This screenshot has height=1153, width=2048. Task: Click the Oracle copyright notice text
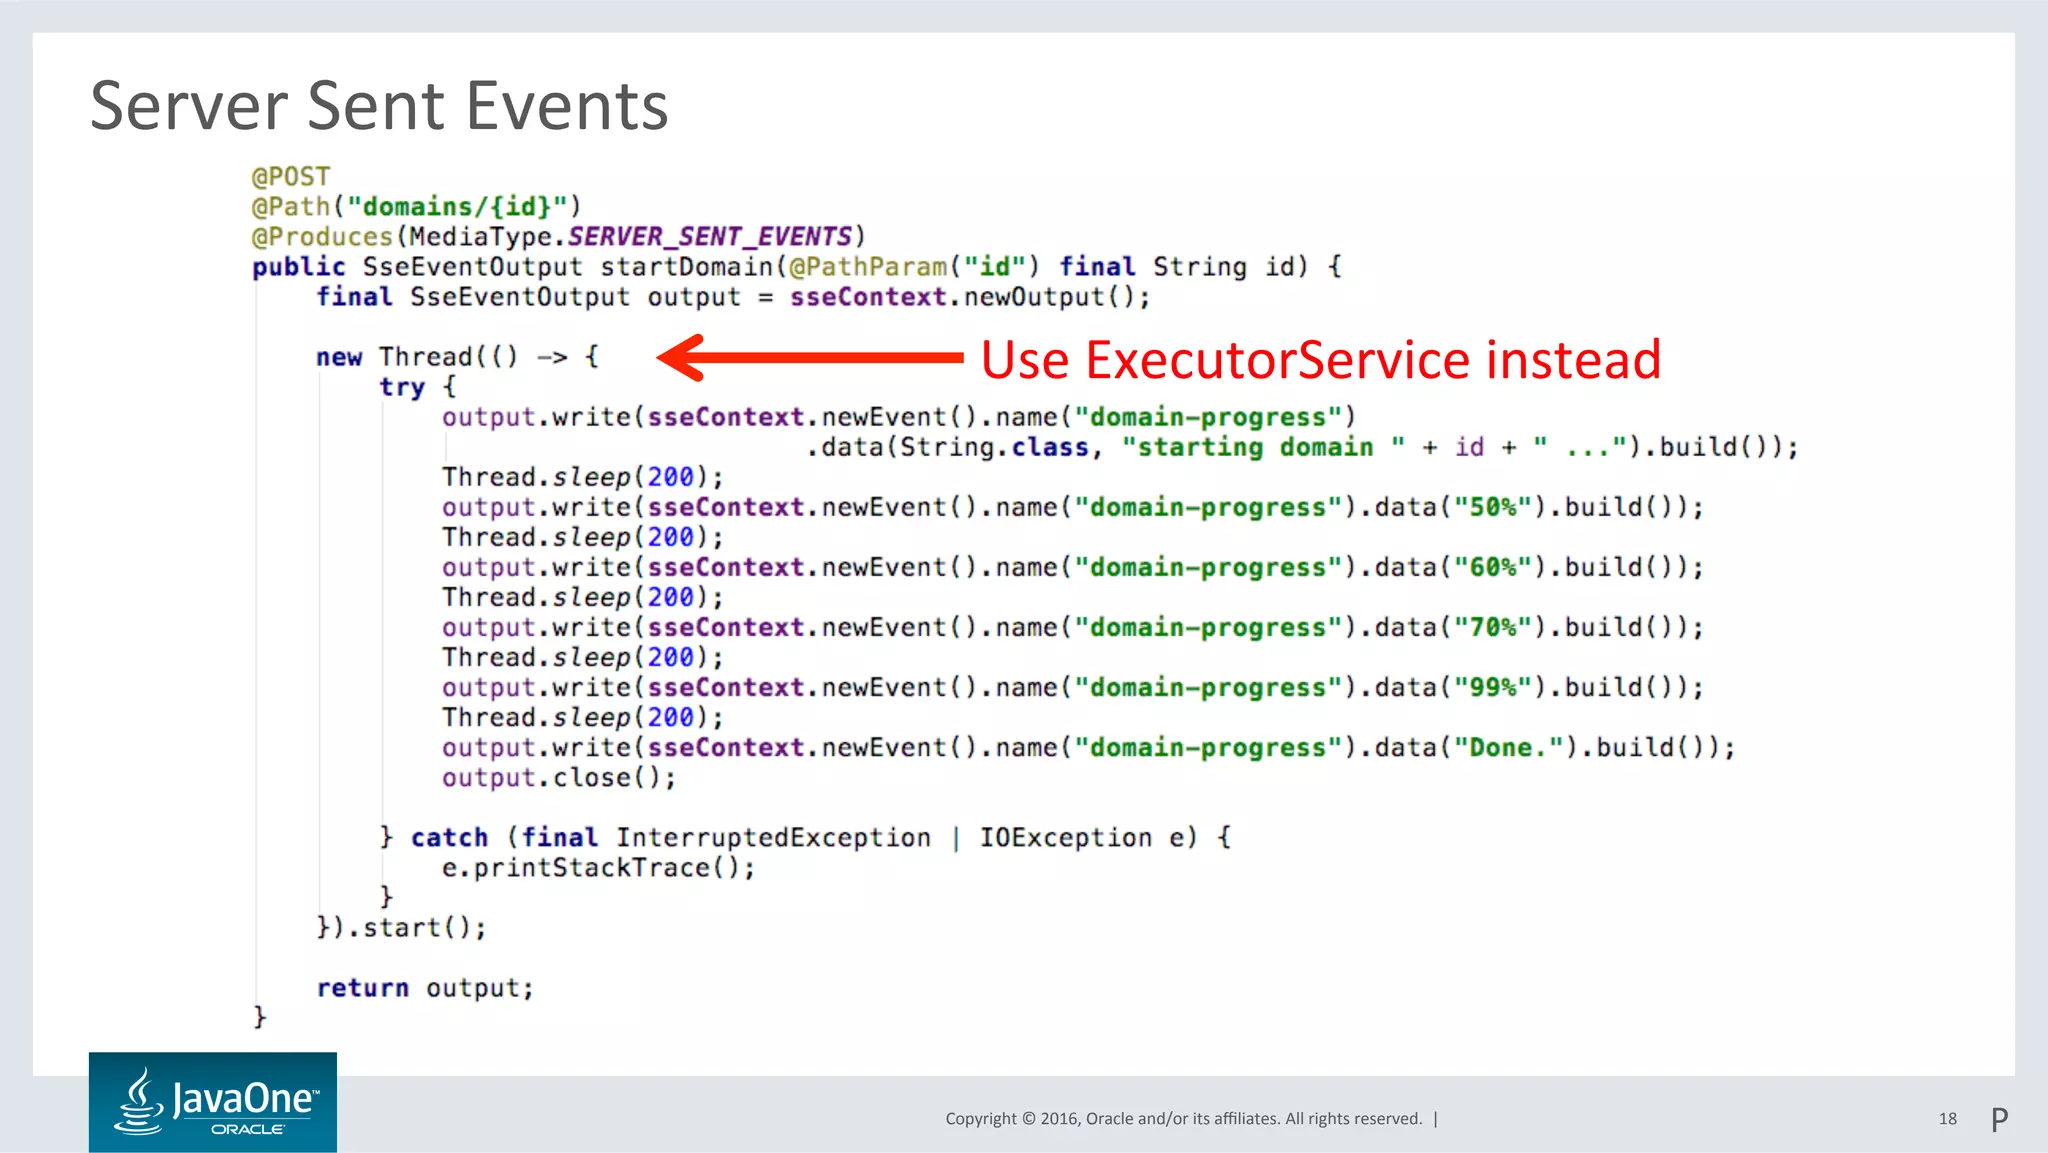tap(1183, 1119)
